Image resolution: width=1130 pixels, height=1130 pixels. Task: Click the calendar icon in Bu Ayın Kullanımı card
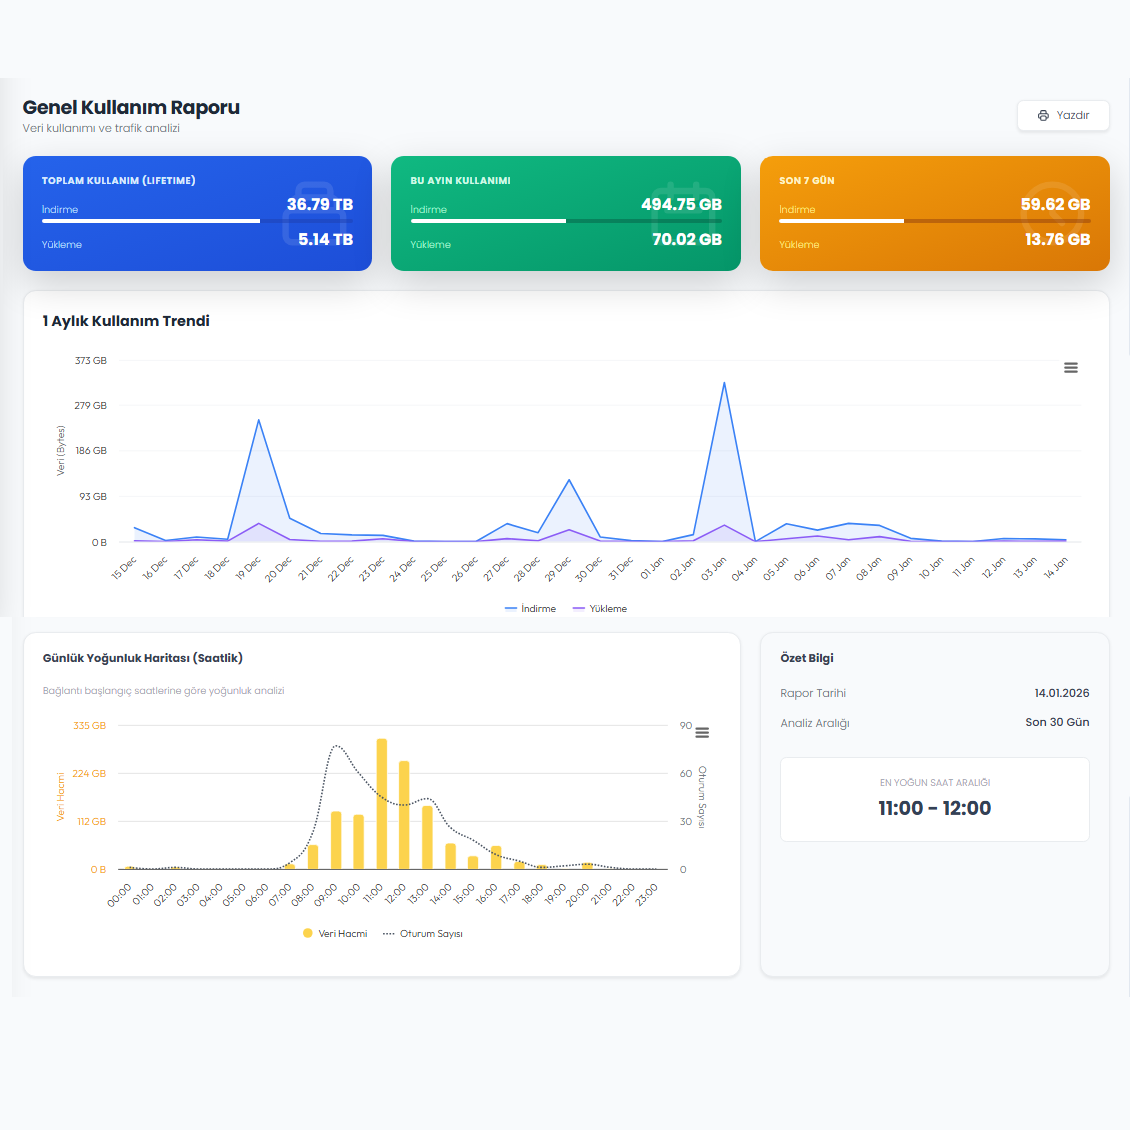(x=685, y=206)
